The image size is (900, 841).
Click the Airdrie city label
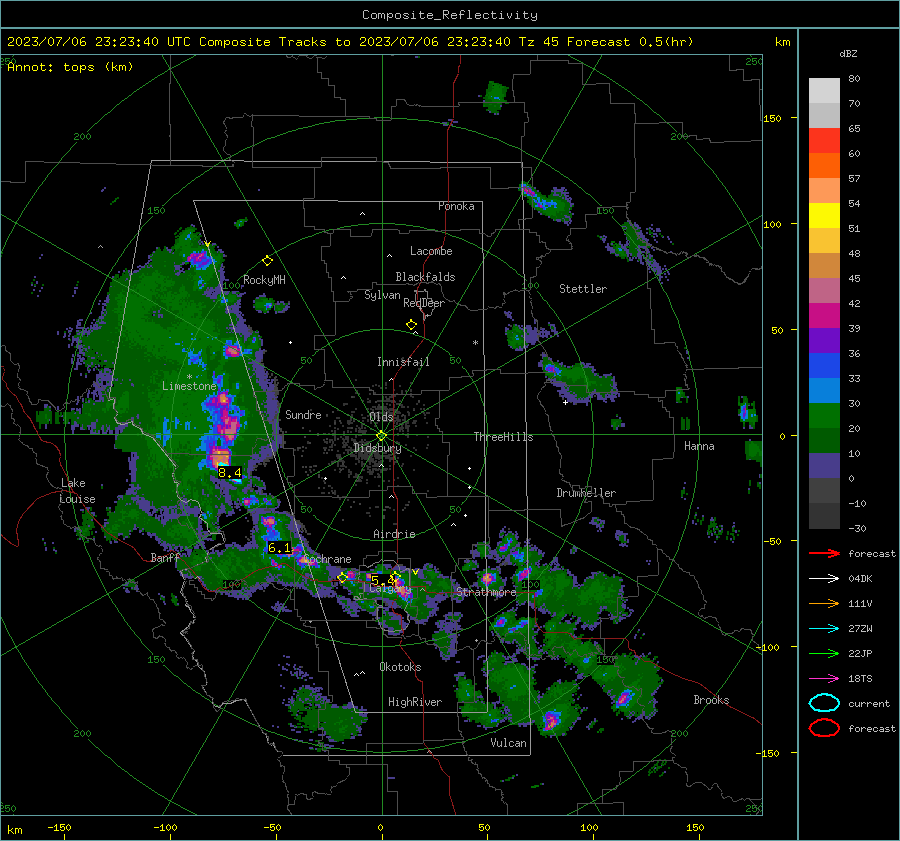(x=394, y=534)
